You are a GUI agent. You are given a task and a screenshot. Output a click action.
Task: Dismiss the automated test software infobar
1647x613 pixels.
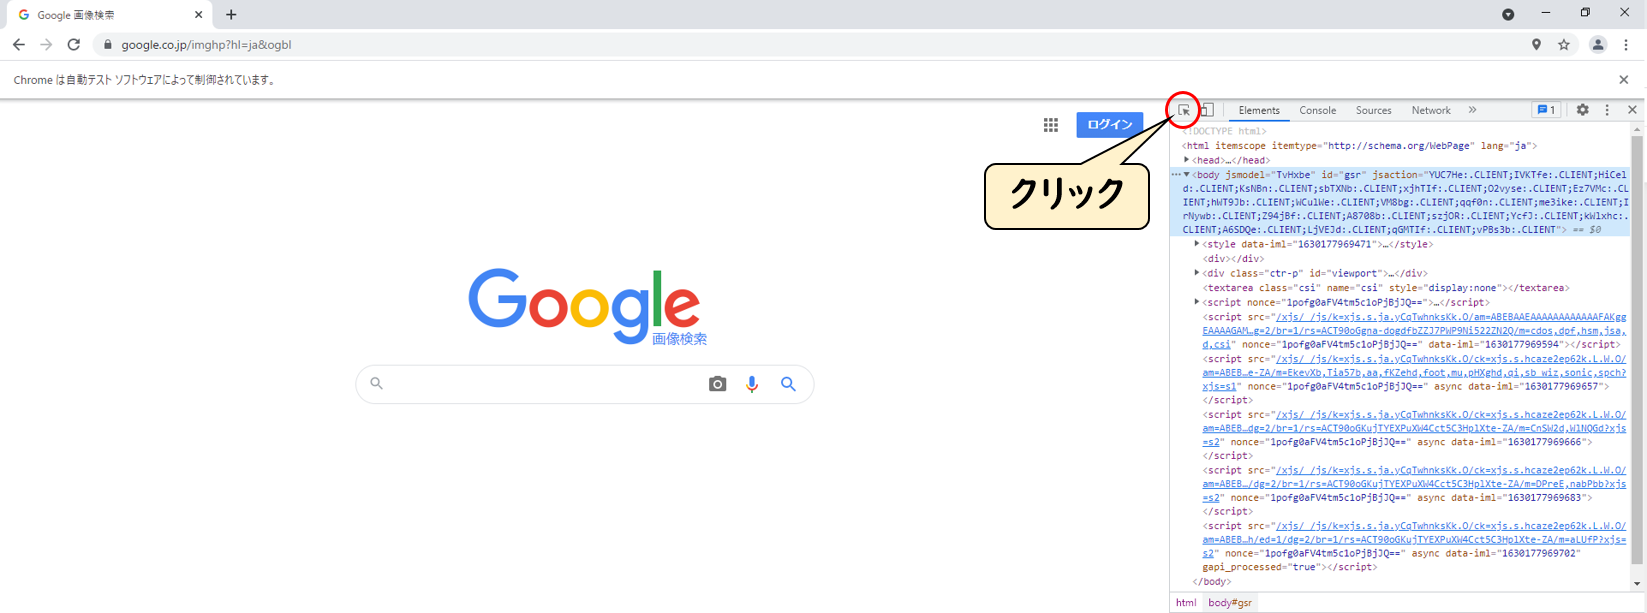1624,80
